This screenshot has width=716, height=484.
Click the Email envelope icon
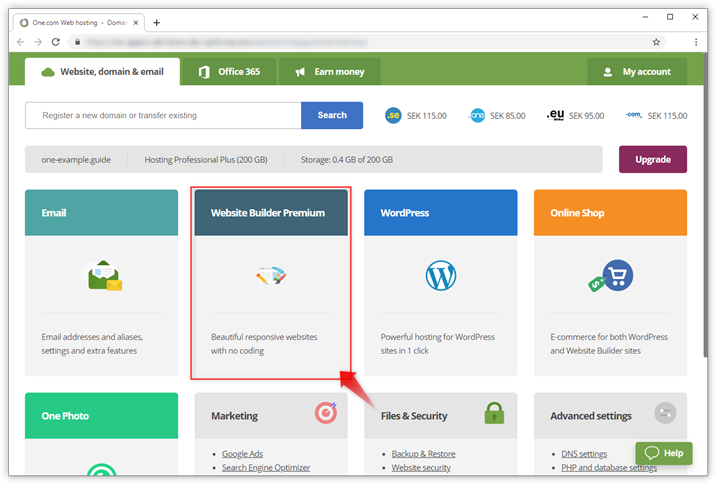pos(103,275)
